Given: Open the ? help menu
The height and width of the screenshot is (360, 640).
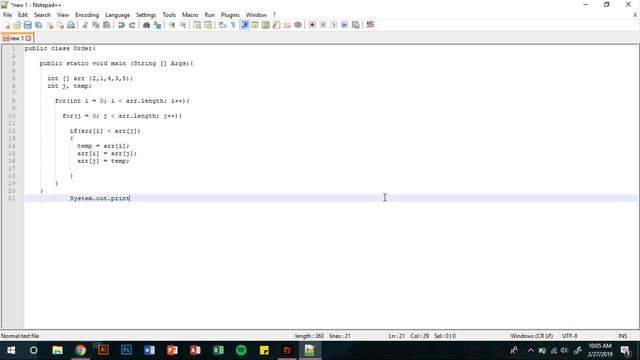Looking at the screenshot, I should point(274,15).
